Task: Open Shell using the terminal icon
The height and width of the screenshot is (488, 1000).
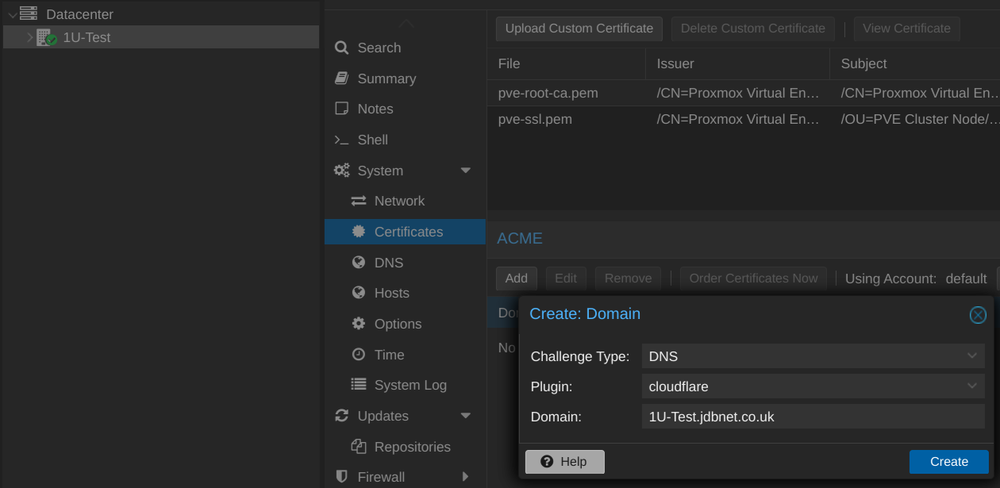Action: click(x=342, y=140)
